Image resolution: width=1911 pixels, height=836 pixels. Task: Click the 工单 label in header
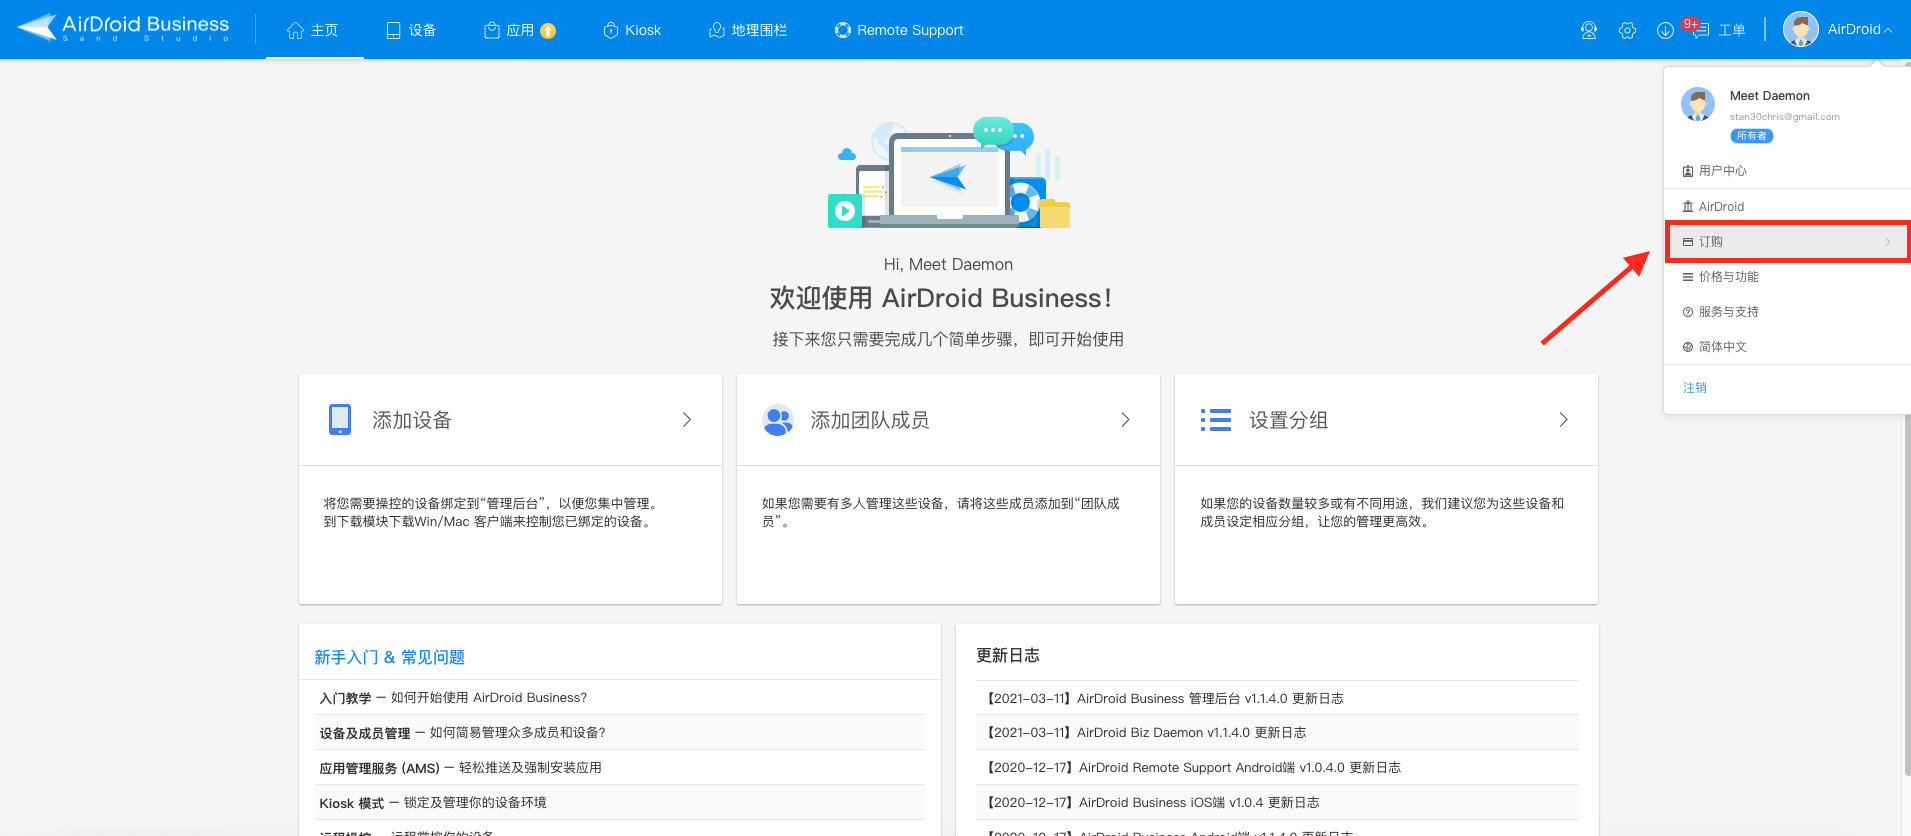click(x=1732, y=30)
